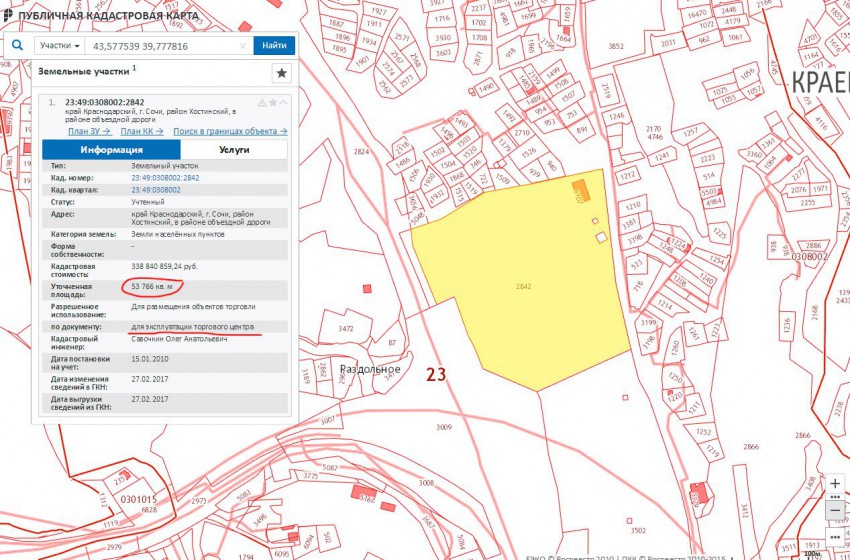Switch to the Услуги tab
Screen dimensions: 850x560
tap(233, 150)
